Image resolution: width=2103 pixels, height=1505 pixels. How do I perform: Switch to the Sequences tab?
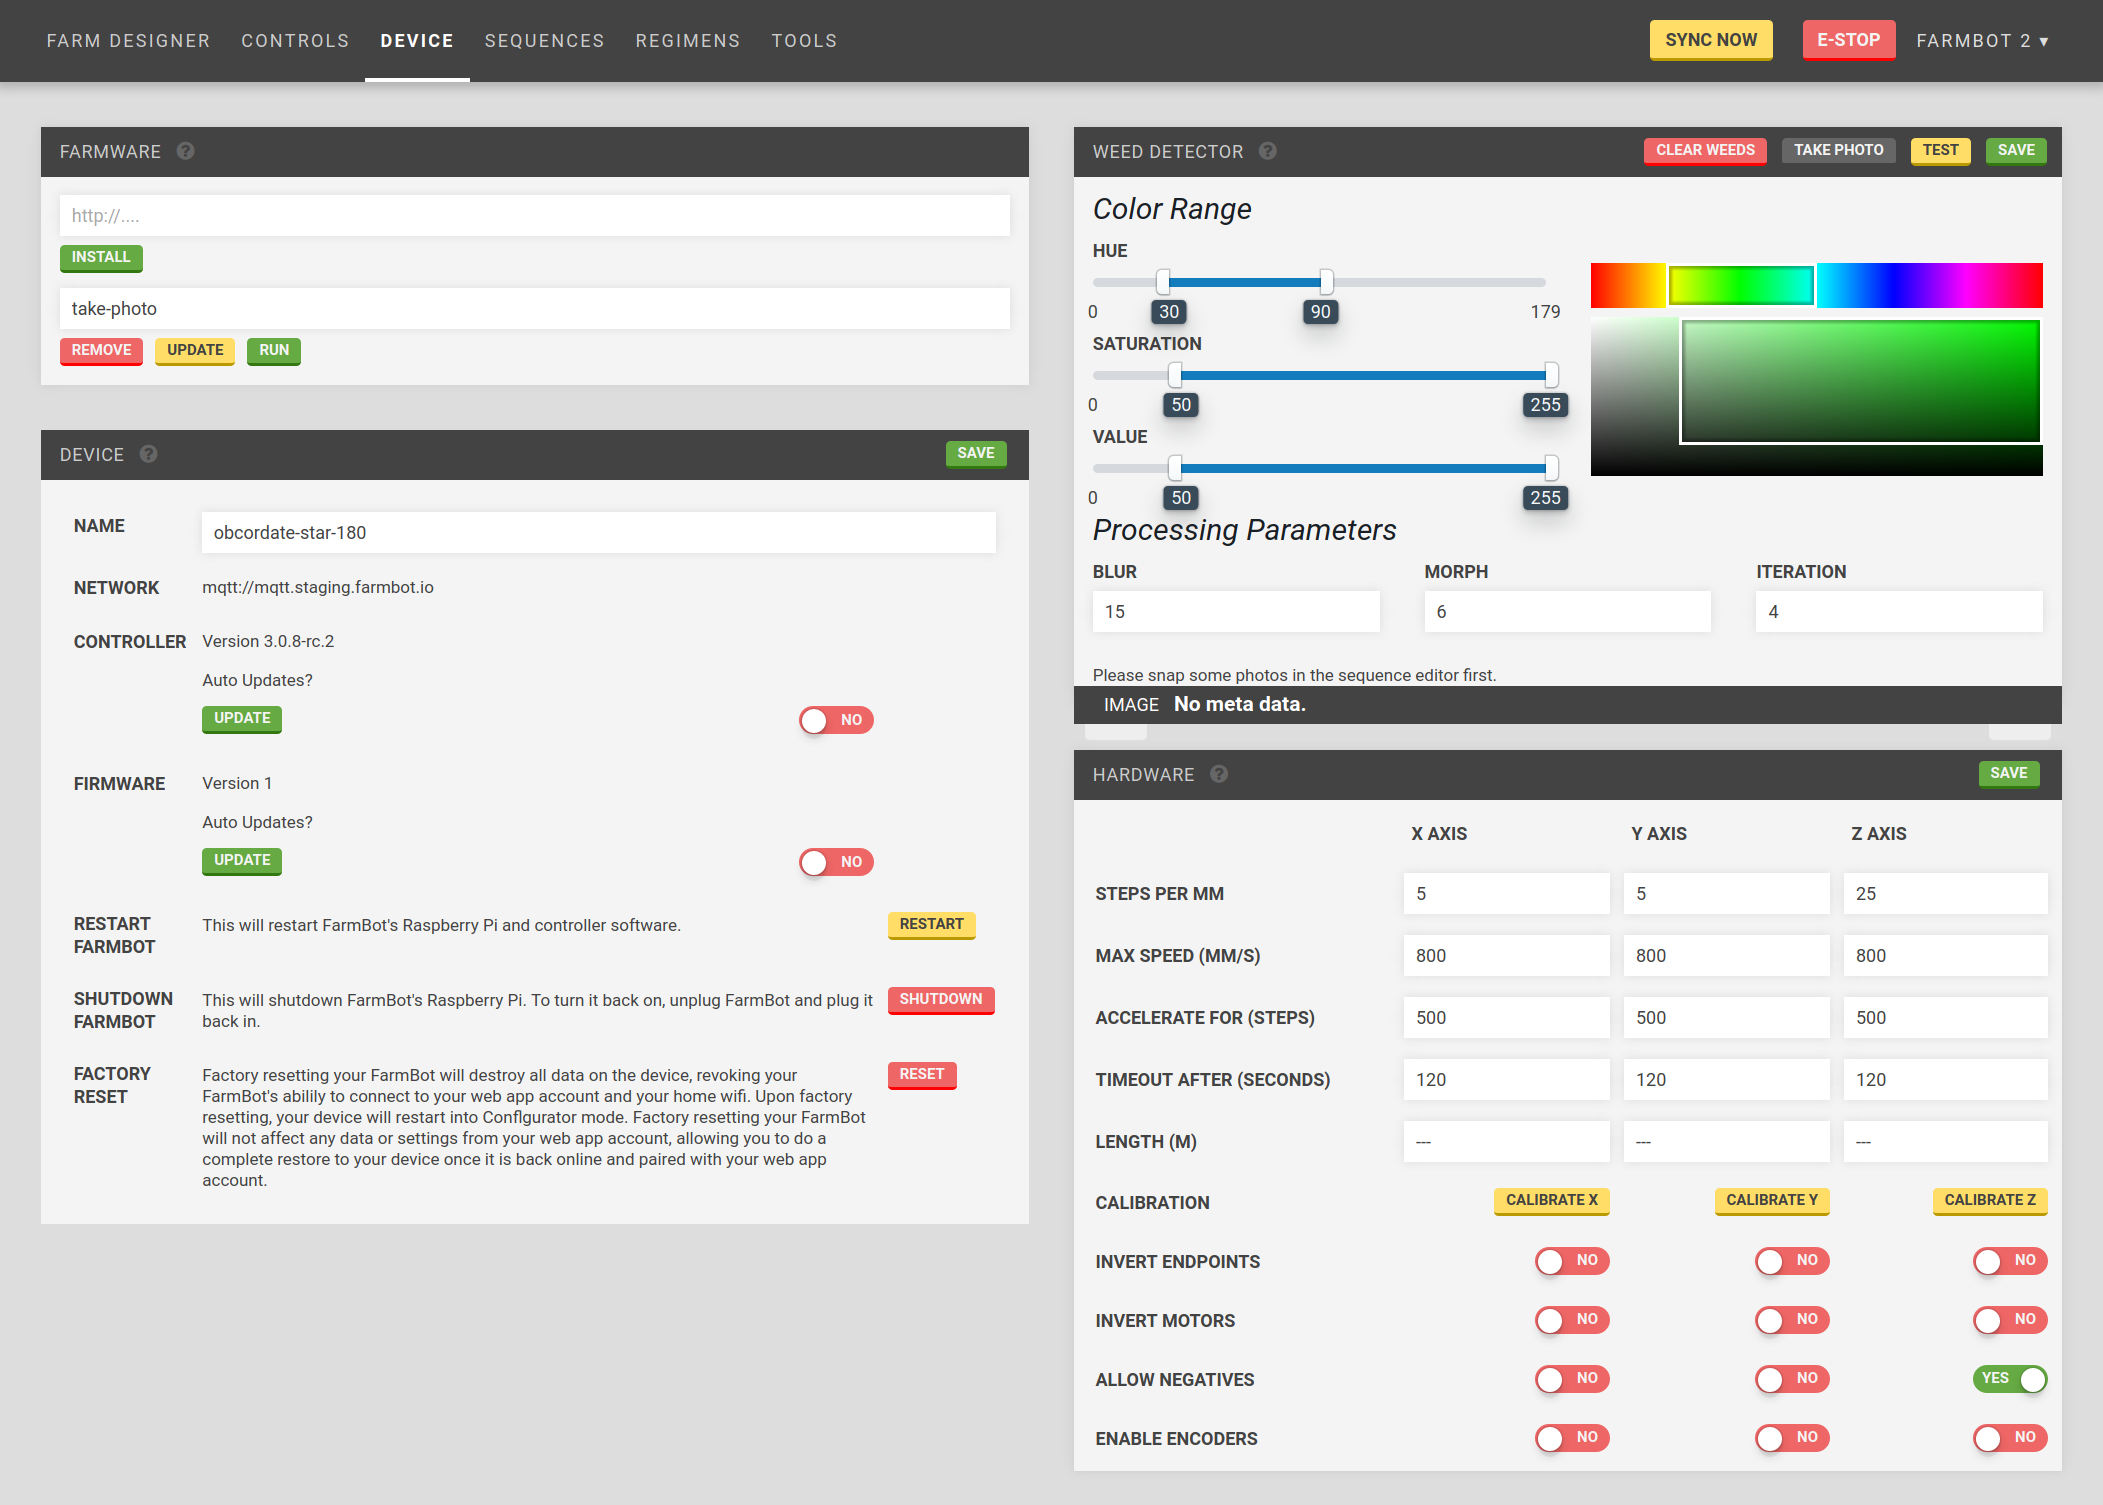tap(544, 41)
